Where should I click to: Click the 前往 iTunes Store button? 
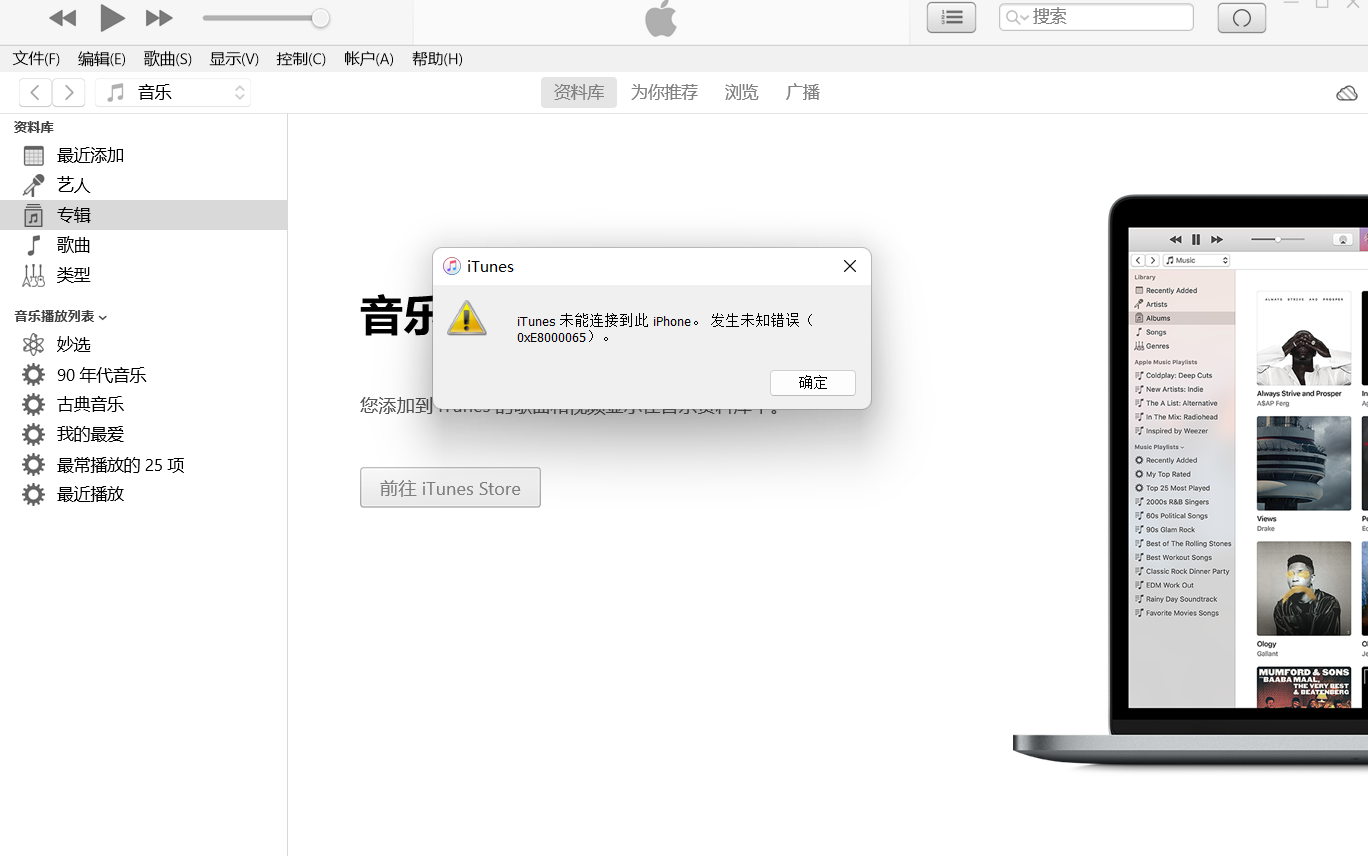tap(450, 488)
